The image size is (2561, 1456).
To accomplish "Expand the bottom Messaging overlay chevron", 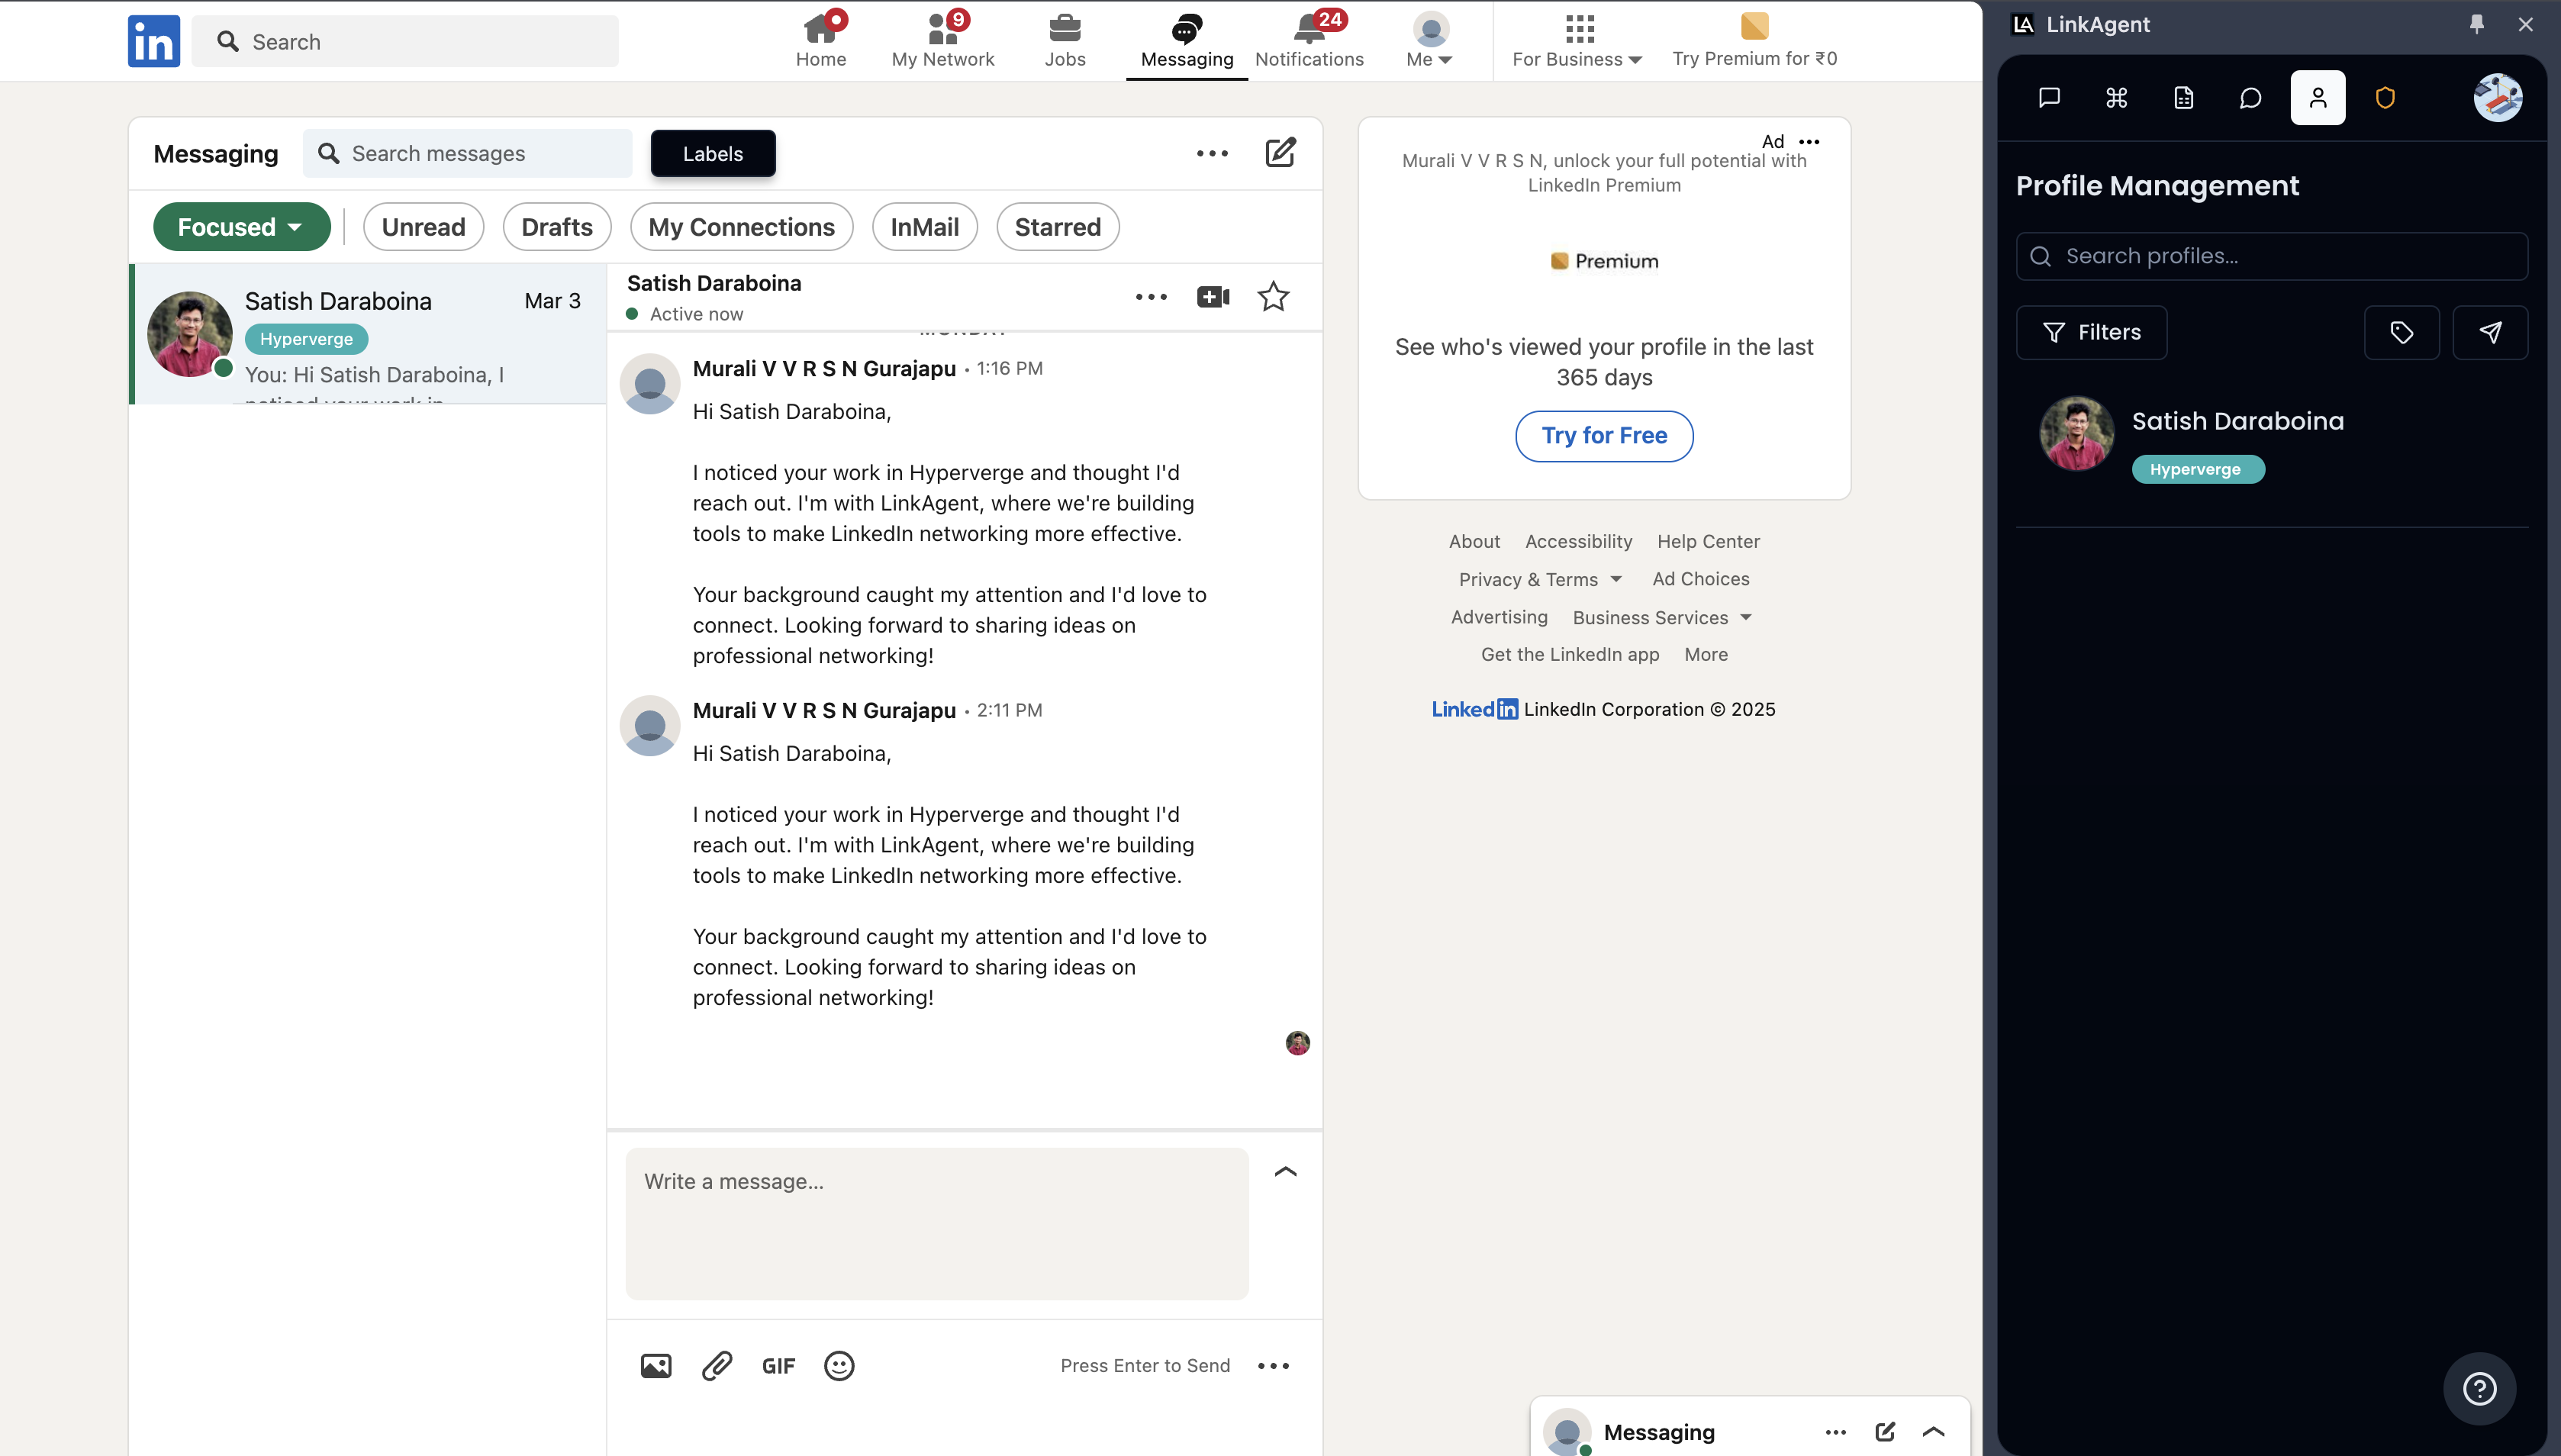I will pos(1934,1432).
